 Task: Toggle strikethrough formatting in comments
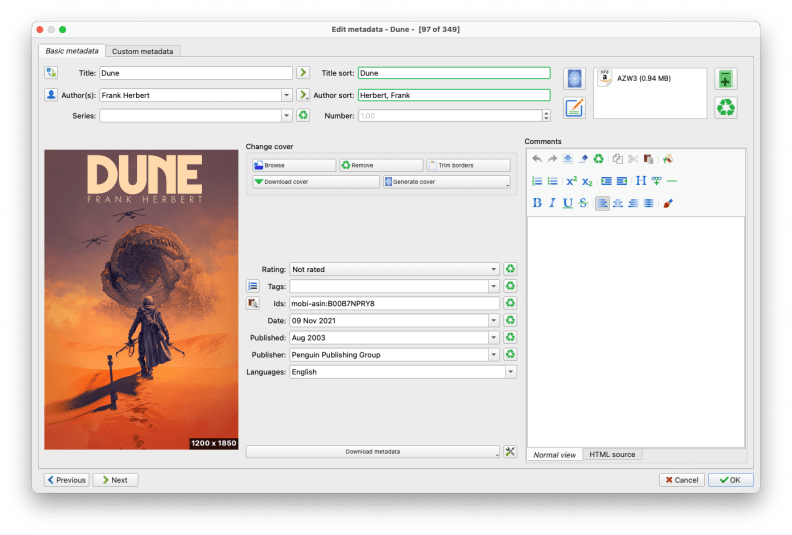[x=583, y=203]
